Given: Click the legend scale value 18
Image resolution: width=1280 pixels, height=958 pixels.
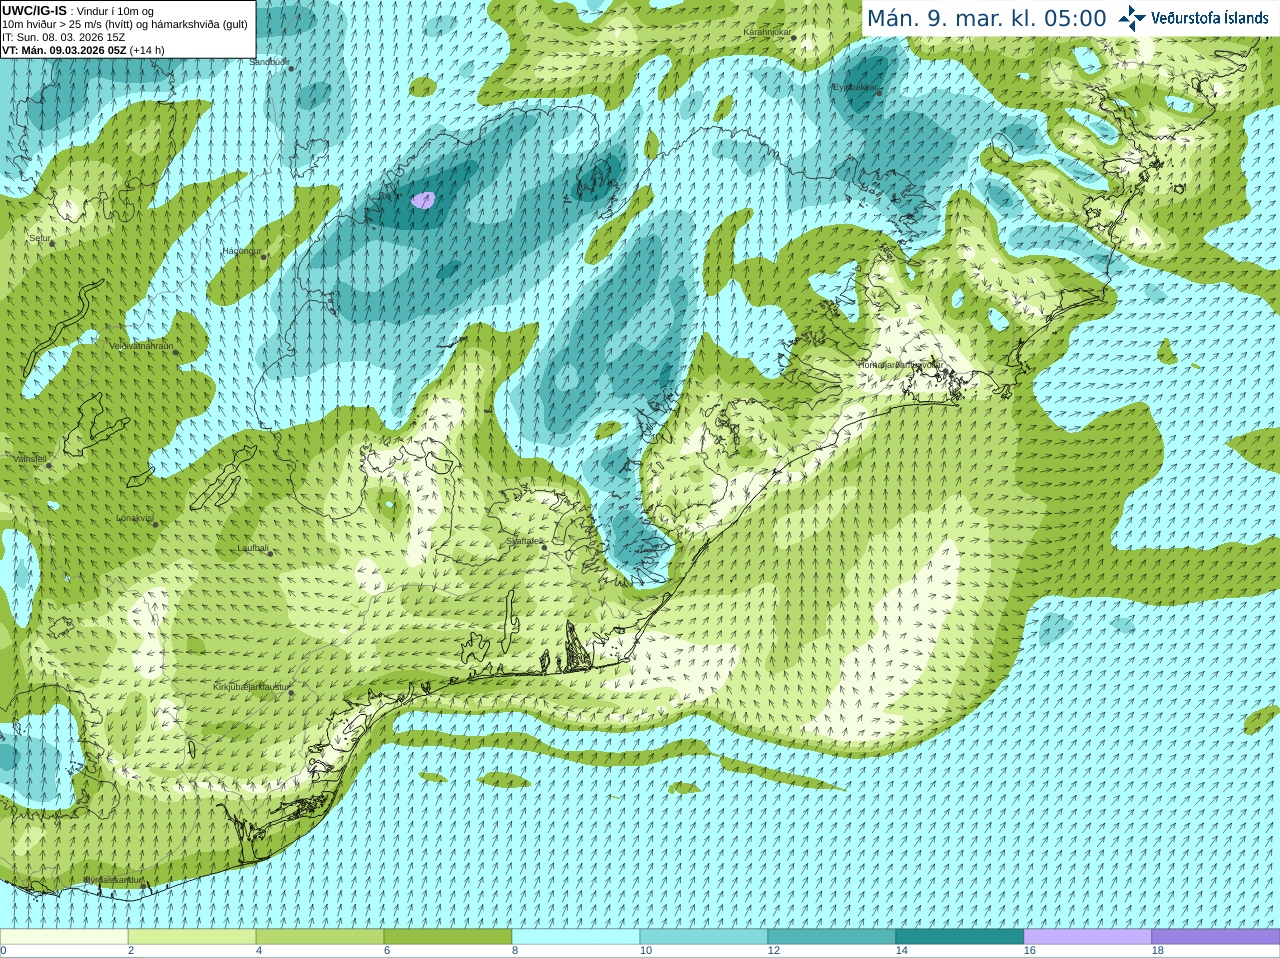Looking at the screenshot, I should 1158,951.
